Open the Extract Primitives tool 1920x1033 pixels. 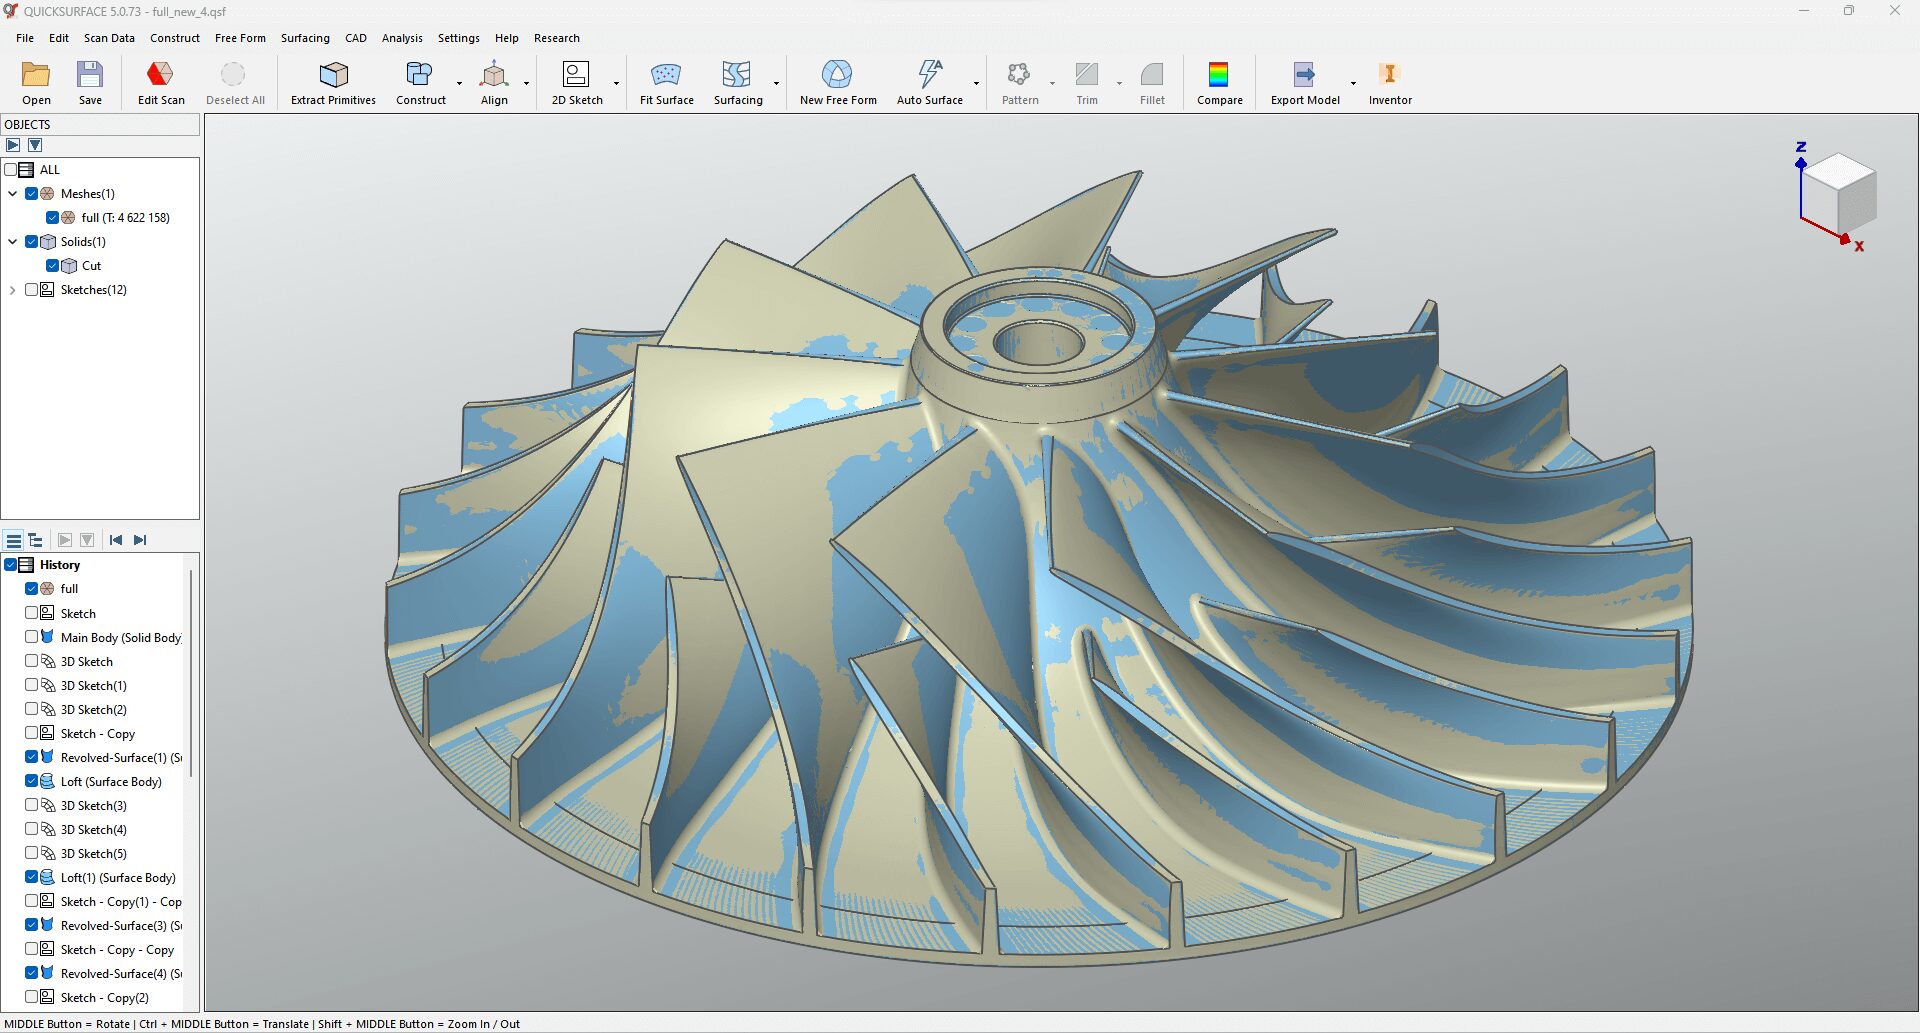pyautogui.click(x=333, y=83)
